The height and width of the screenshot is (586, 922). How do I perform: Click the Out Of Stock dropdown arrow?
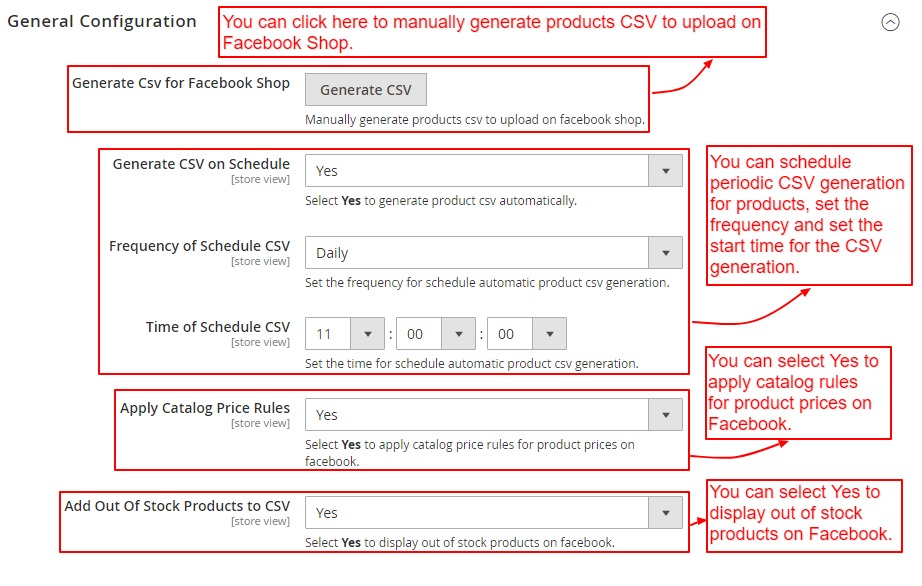666,513
